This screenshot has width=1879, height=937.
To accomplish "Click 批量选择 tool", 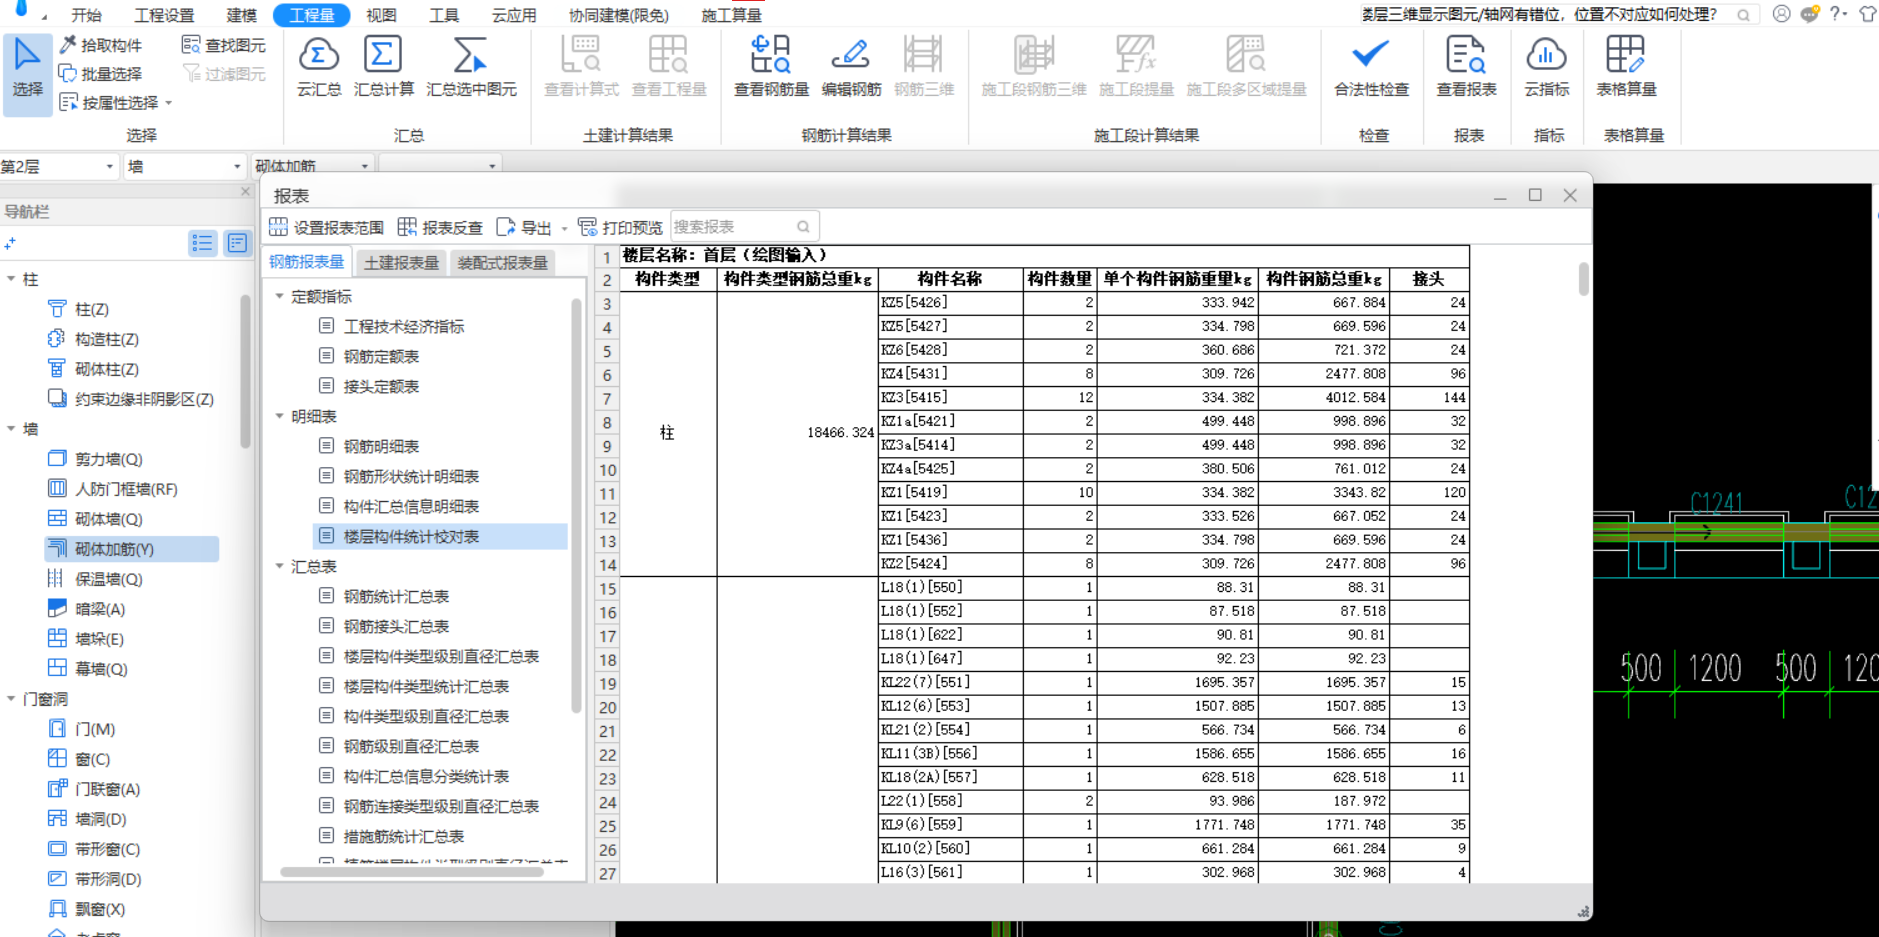I will 101,74.
